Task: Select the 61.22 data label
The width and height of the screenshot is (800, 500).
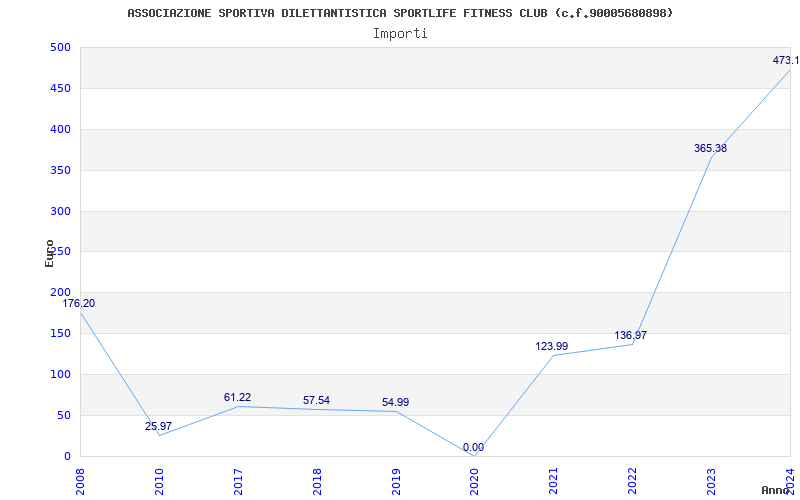Action: pyautogui.click(x=237, y=397)
